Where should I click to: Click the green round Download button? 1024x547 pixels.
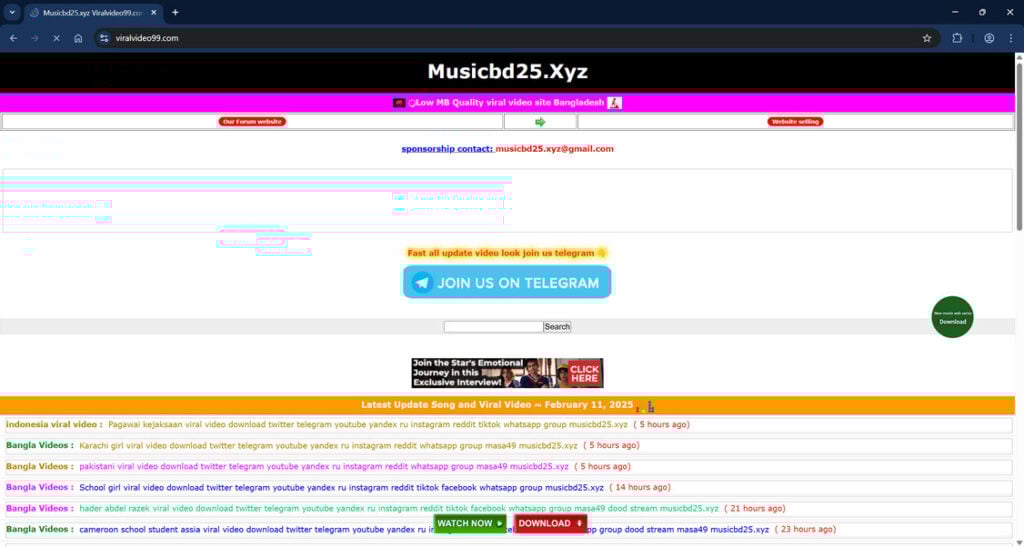(x=952, y=317)
